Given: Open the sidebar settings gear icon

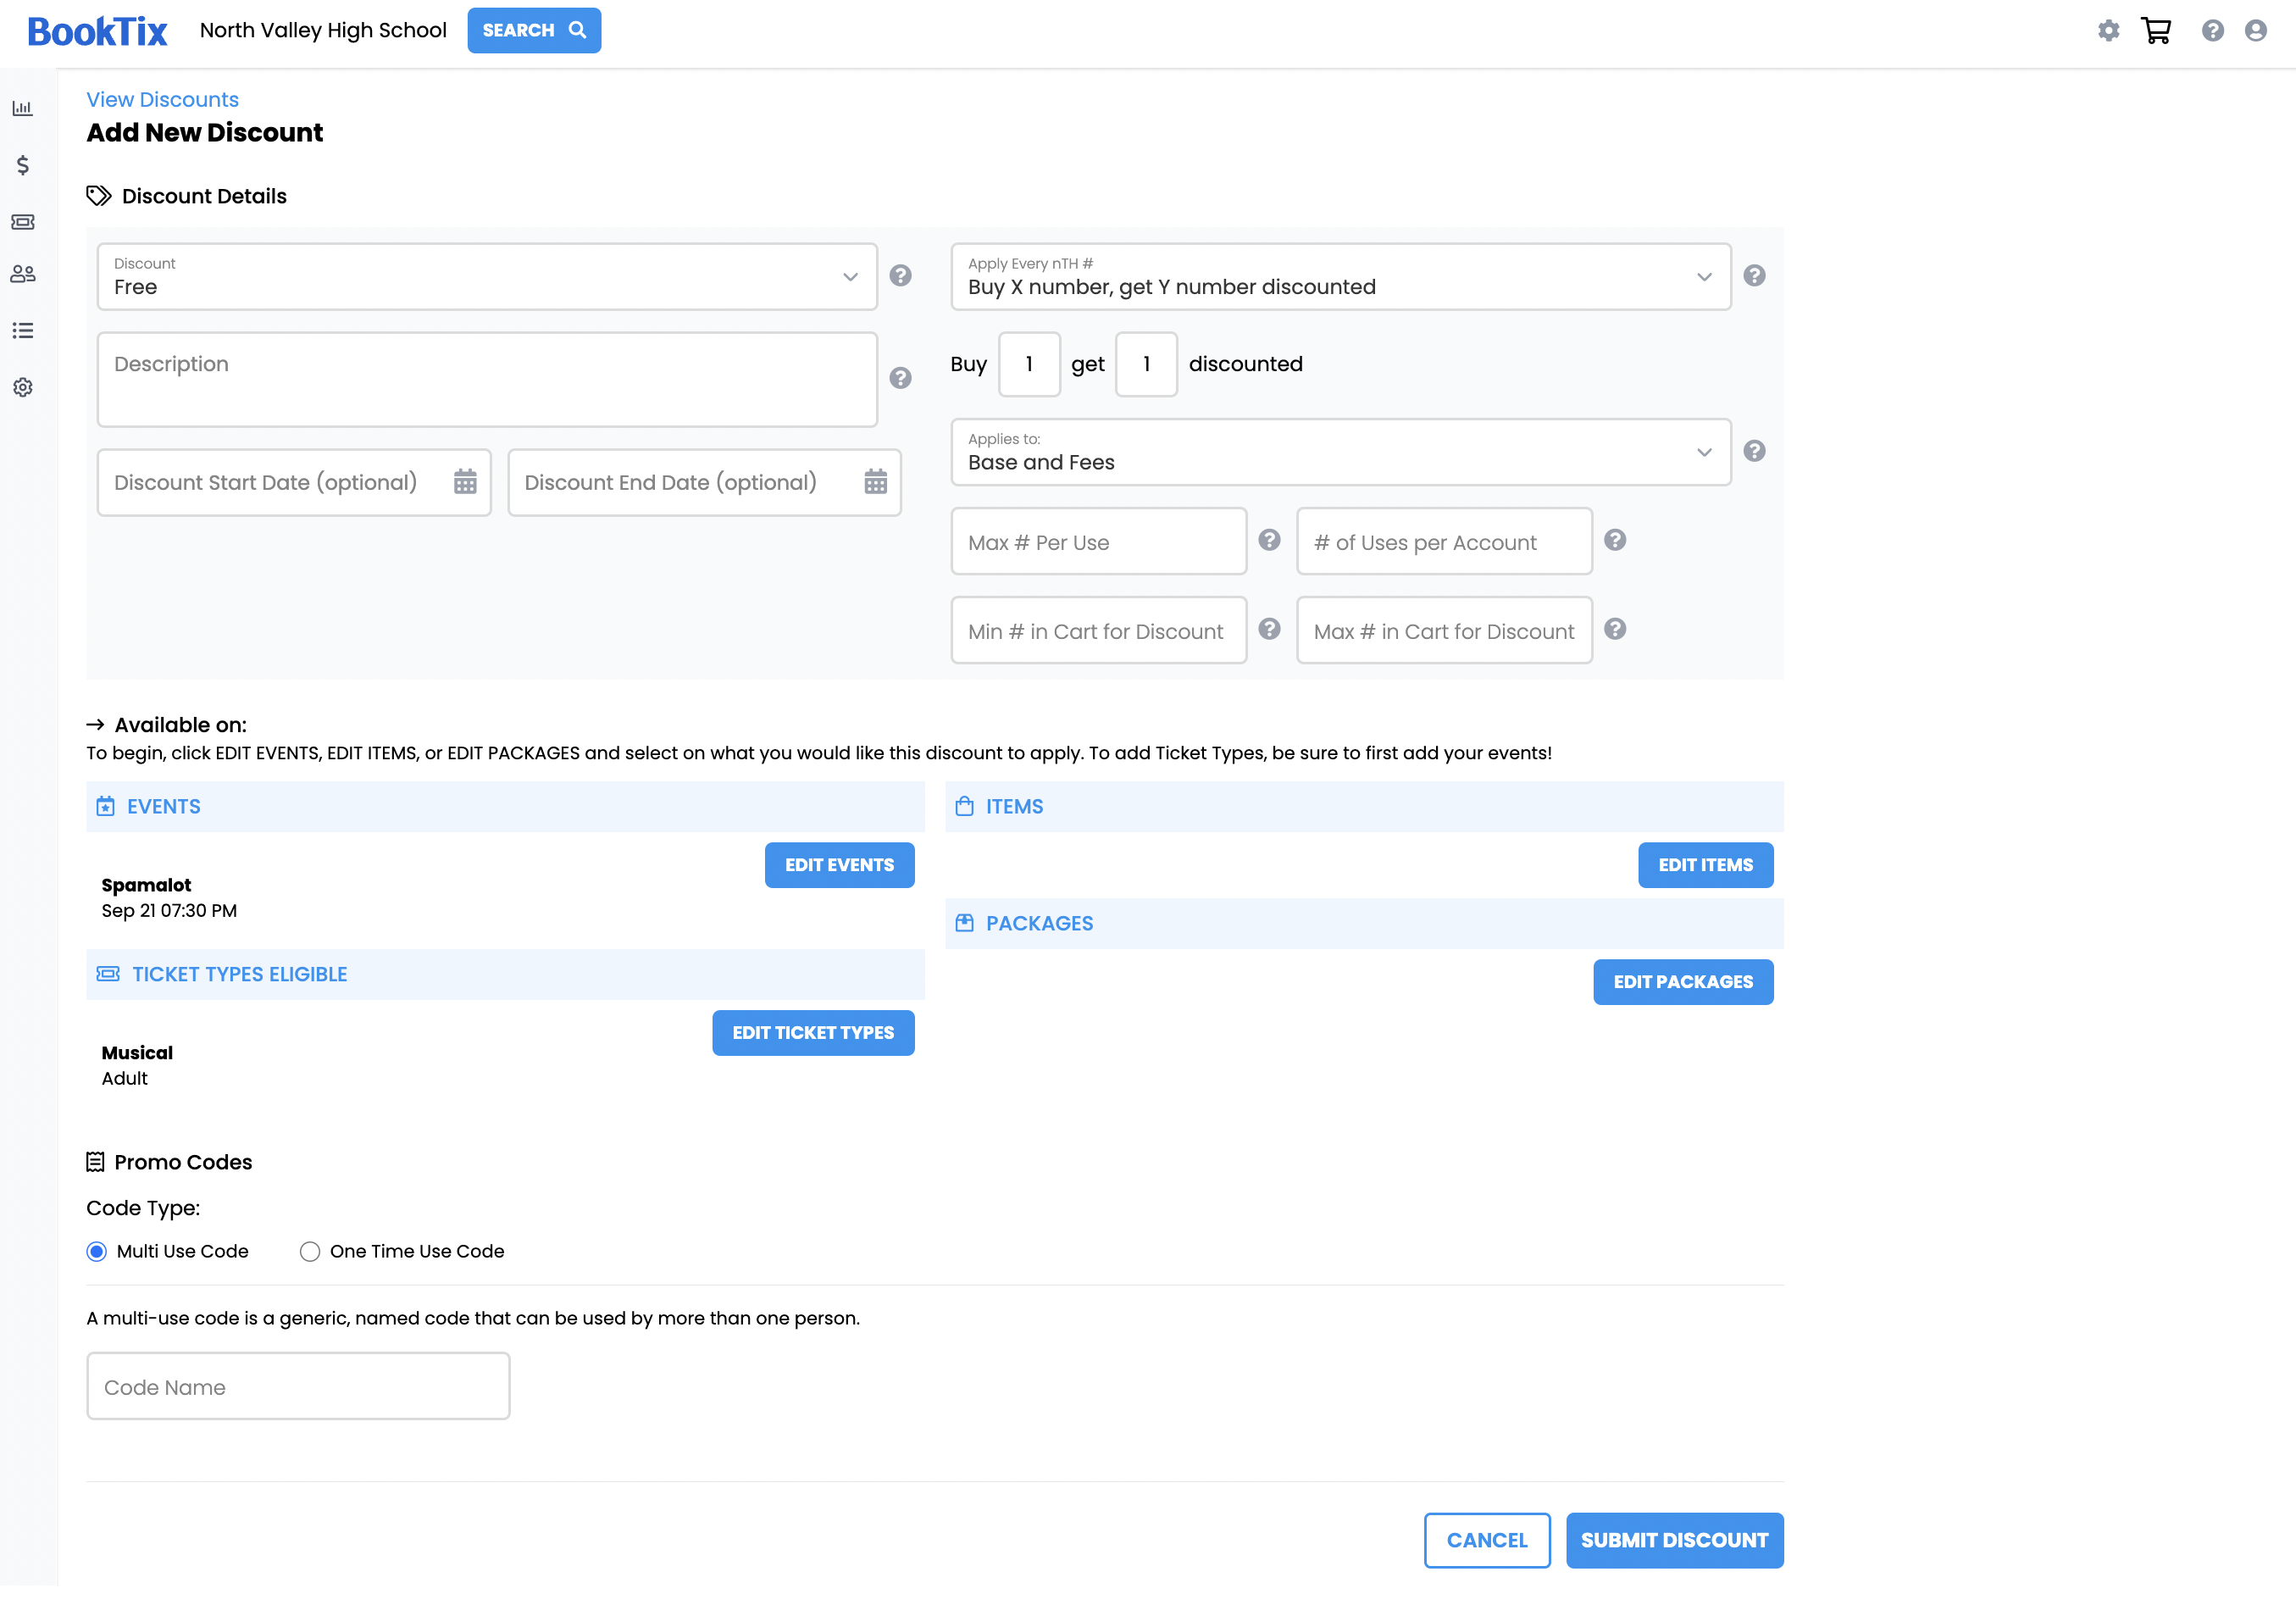Looking at the screenshot, I should coord(23,387).
